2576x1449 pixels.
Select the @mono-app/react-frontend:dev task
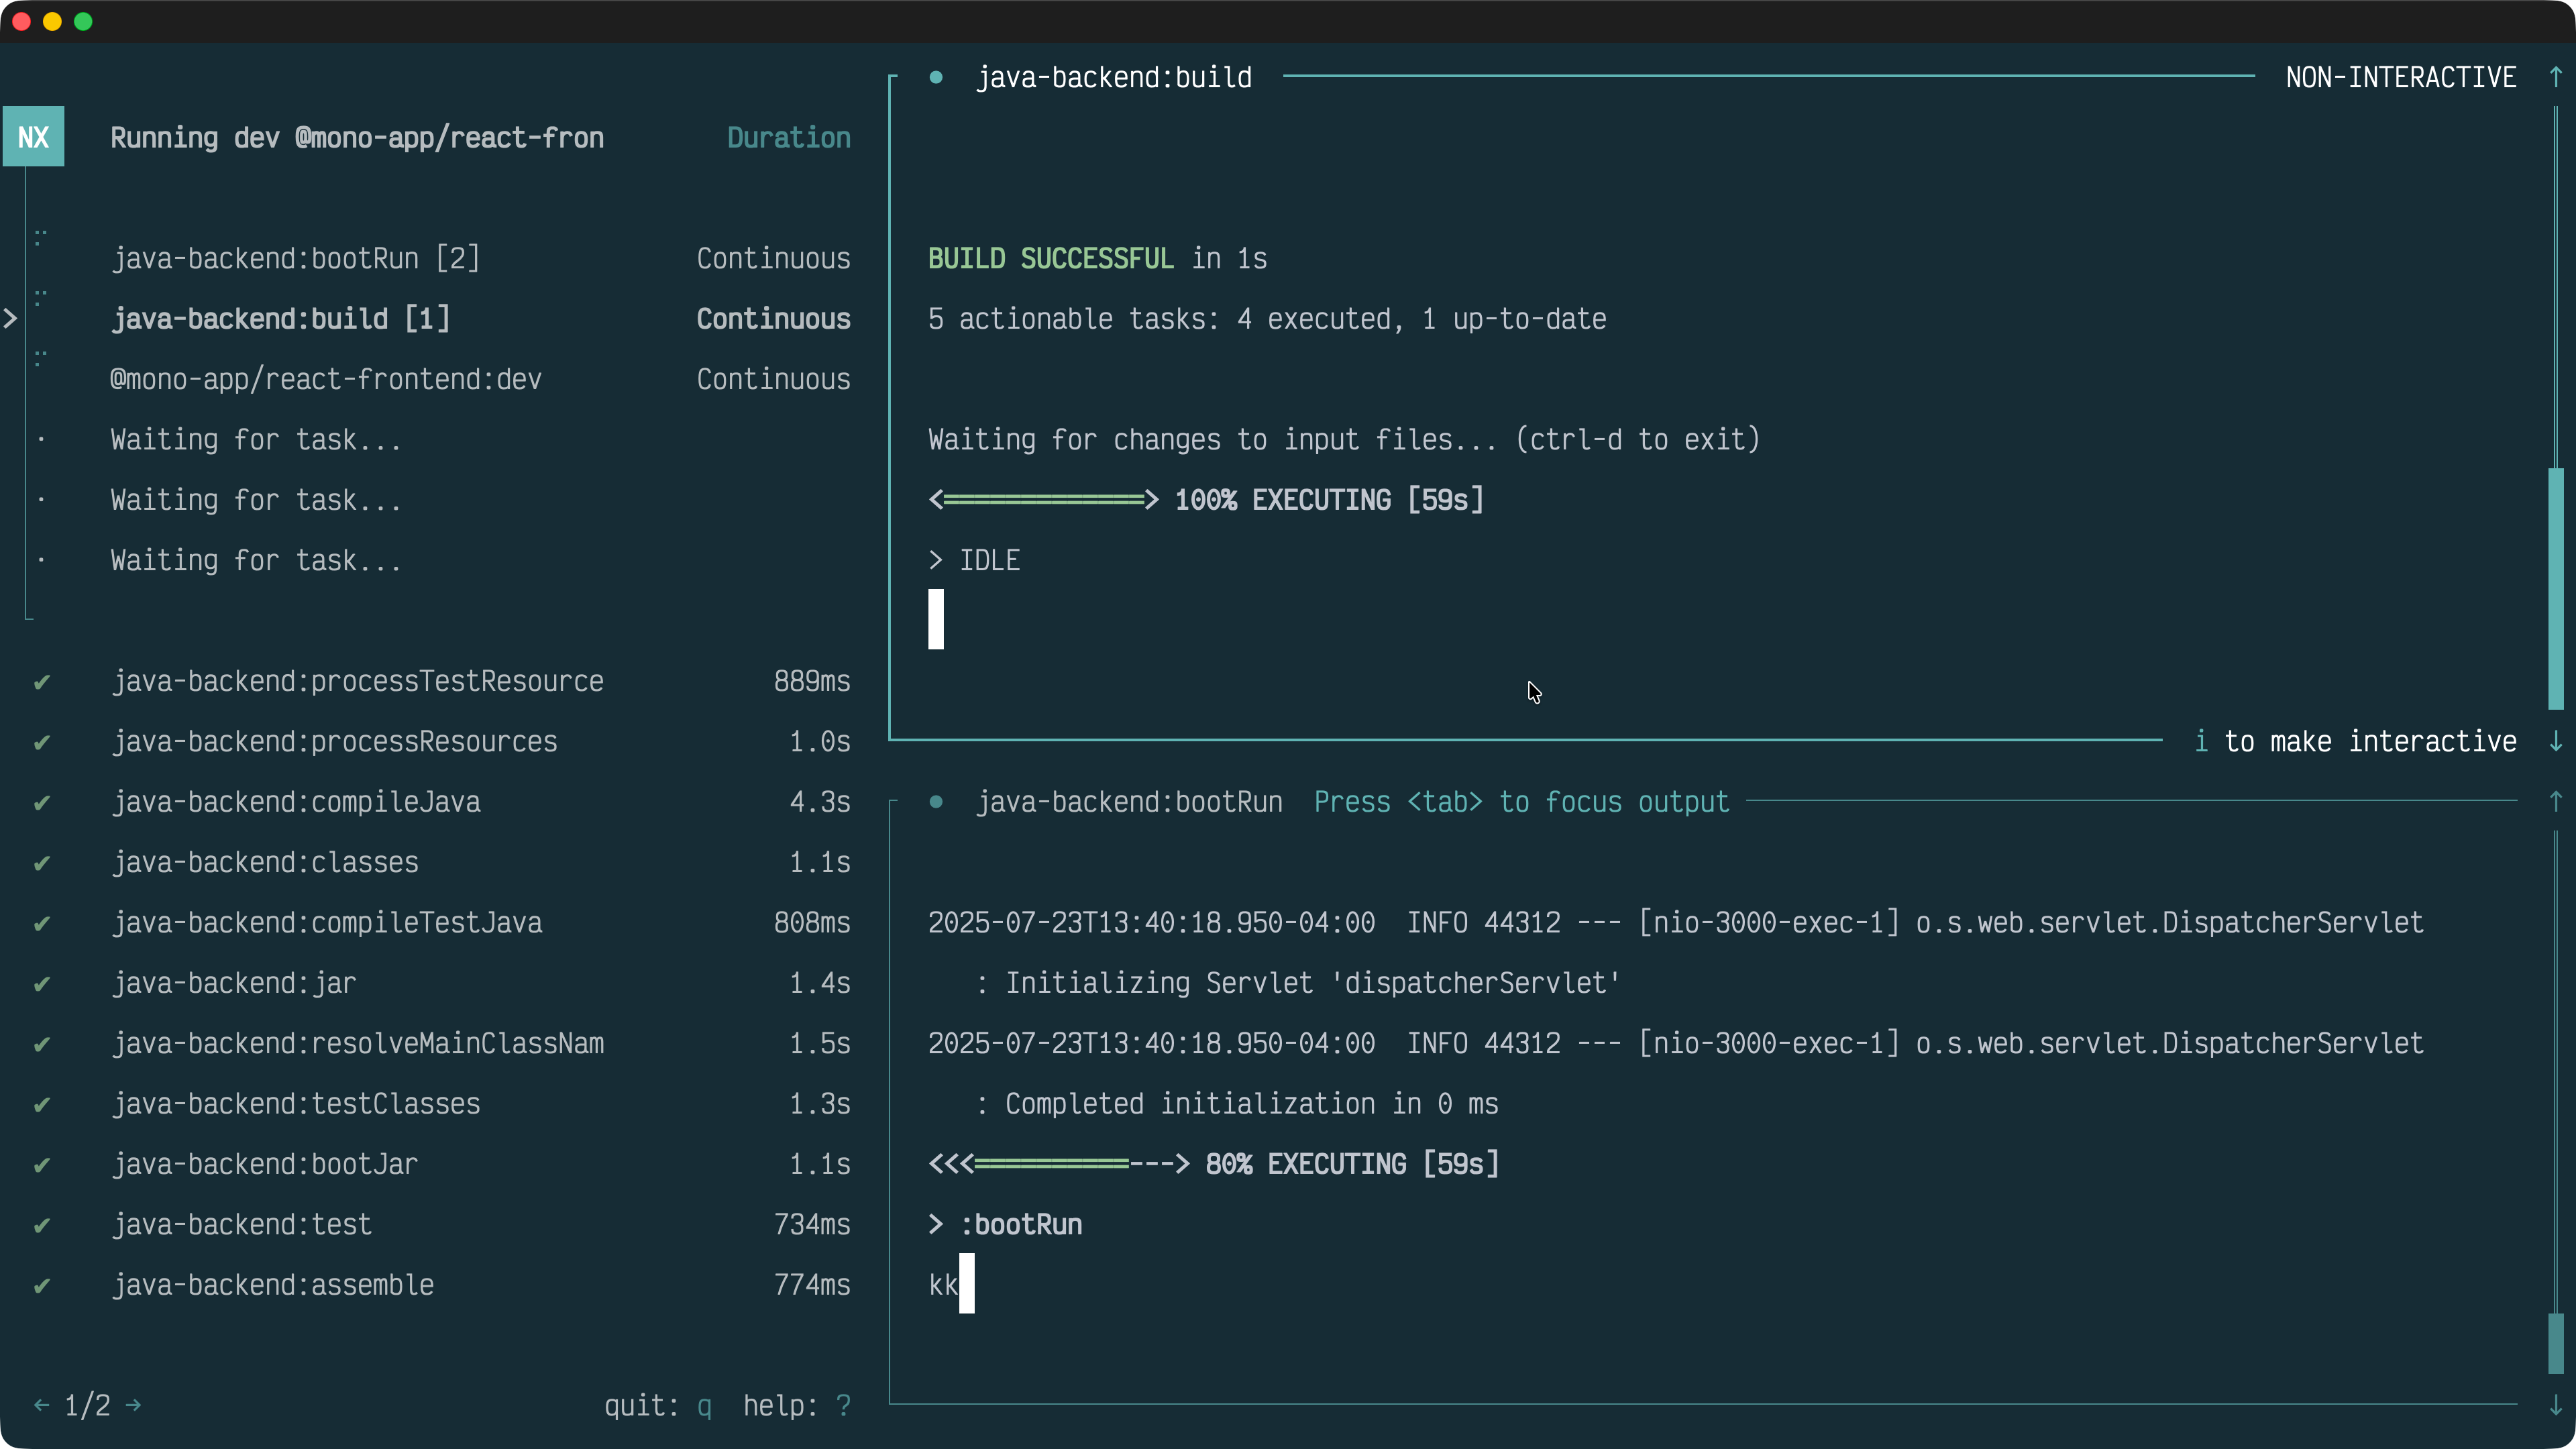pos(325,380)
